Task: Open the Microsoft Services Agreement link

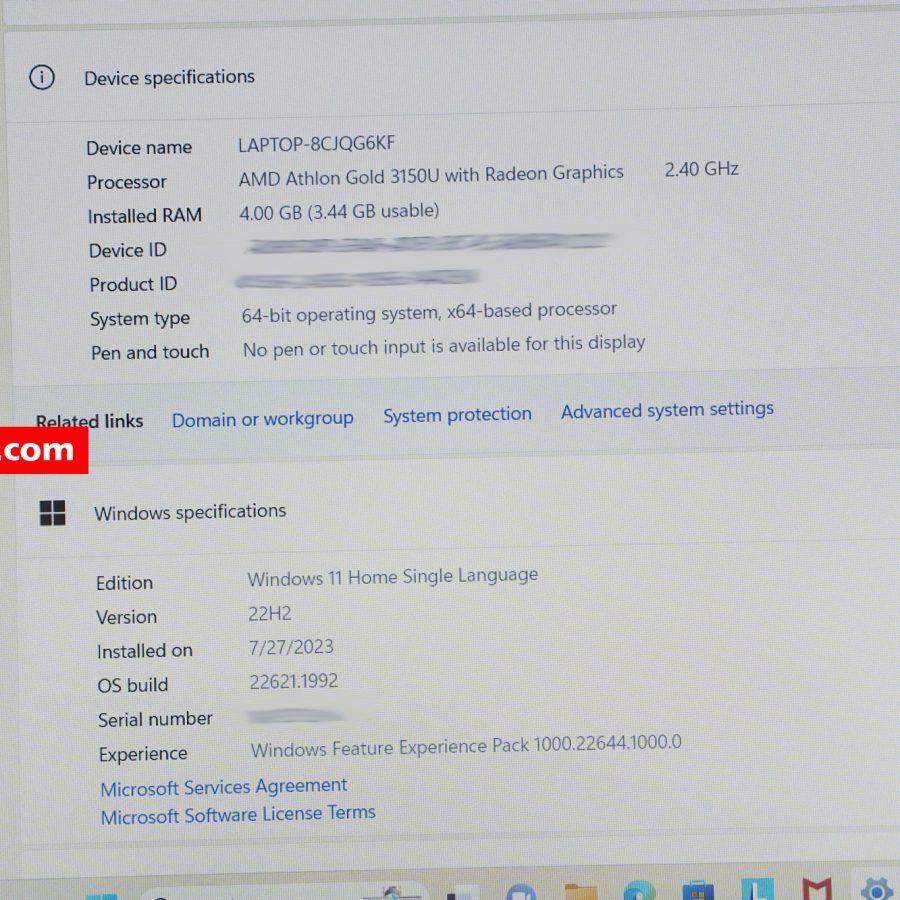Action: click(x=224, y=787)
